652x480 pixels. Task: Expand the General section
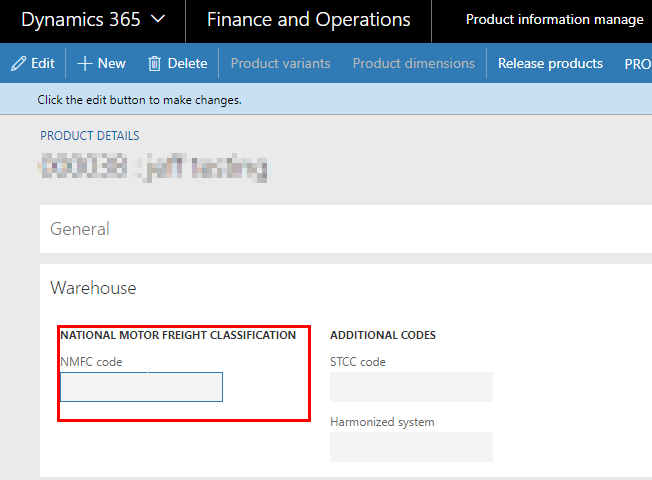(80, 229)
